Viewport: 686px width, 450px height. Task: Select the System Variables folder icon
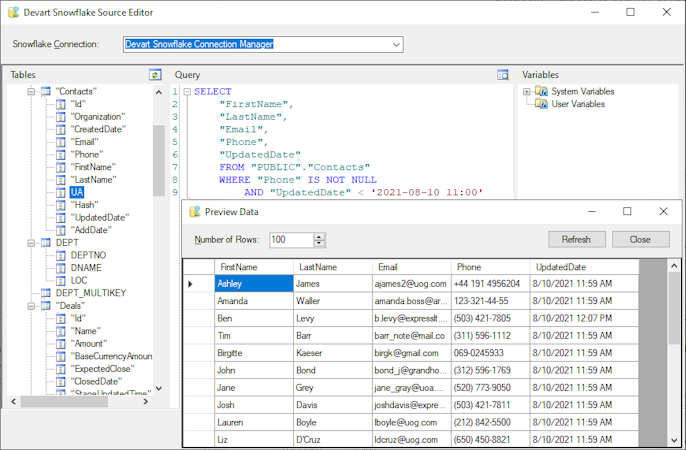[x=542, y=91]
